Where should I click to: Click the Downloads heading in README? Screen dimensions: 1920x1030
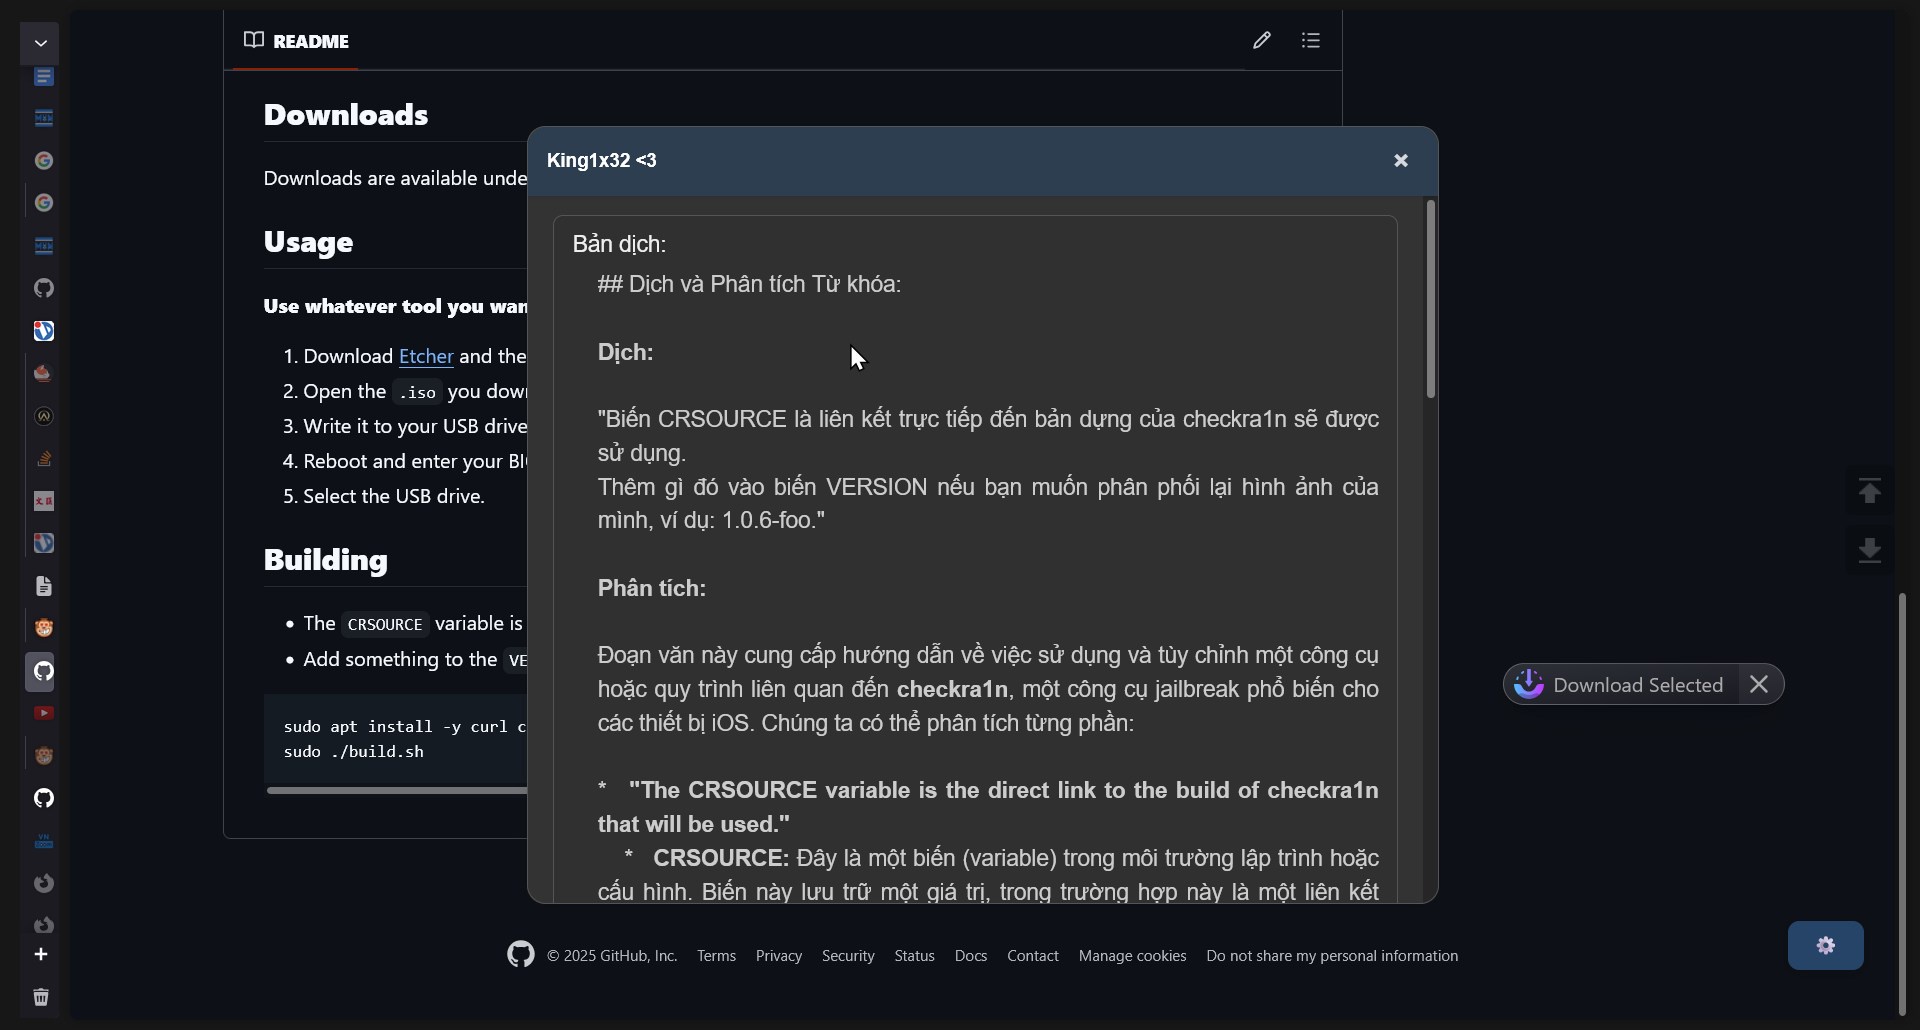pyautogui.click(x=346, y=115)
